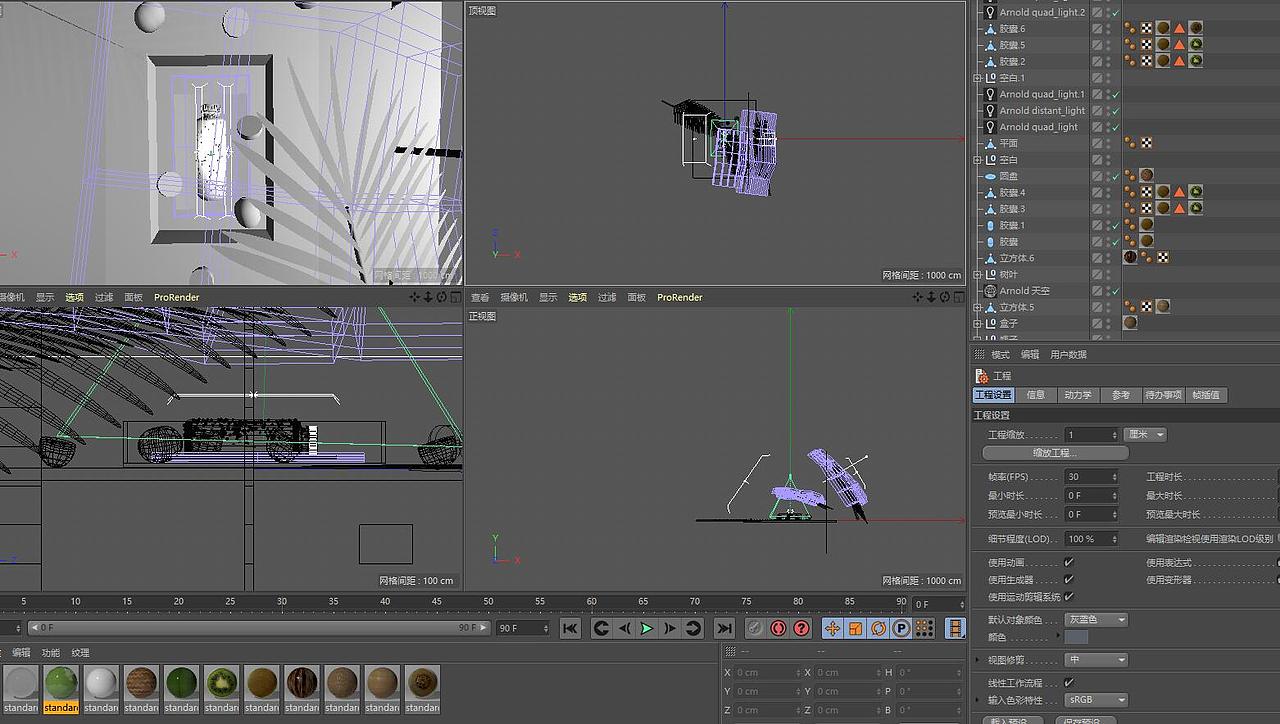
Task: Expand the 树叶 object in the object manager
Action: click(977, 274)
